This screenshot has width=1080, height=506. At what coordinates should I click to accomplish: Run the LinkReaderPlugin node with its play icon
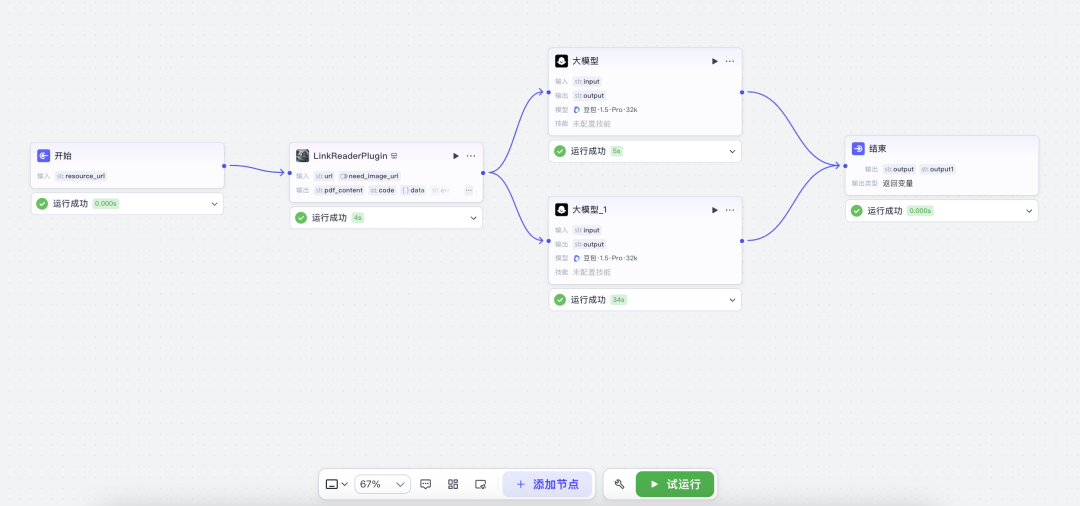pos(455,156)
